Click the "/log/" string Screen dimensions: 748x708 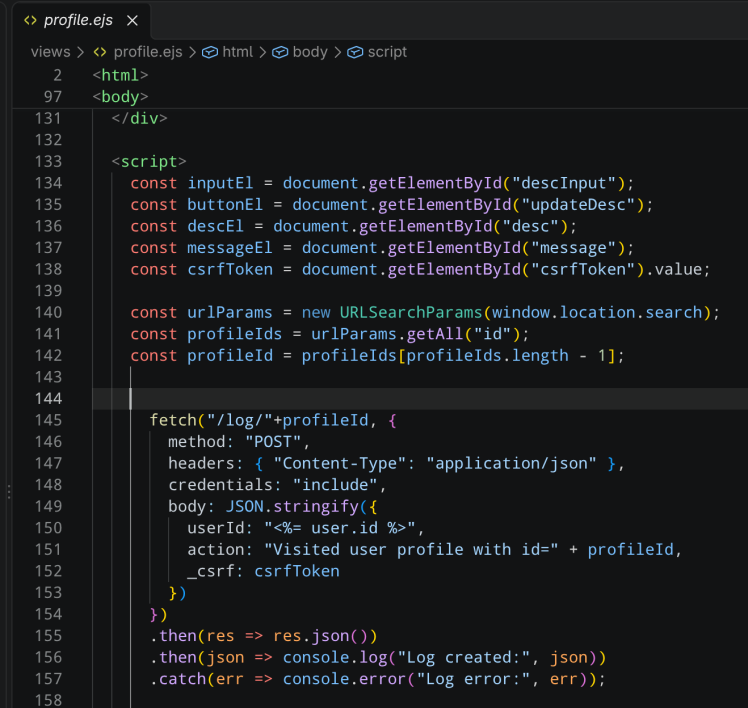coord(239,420)
